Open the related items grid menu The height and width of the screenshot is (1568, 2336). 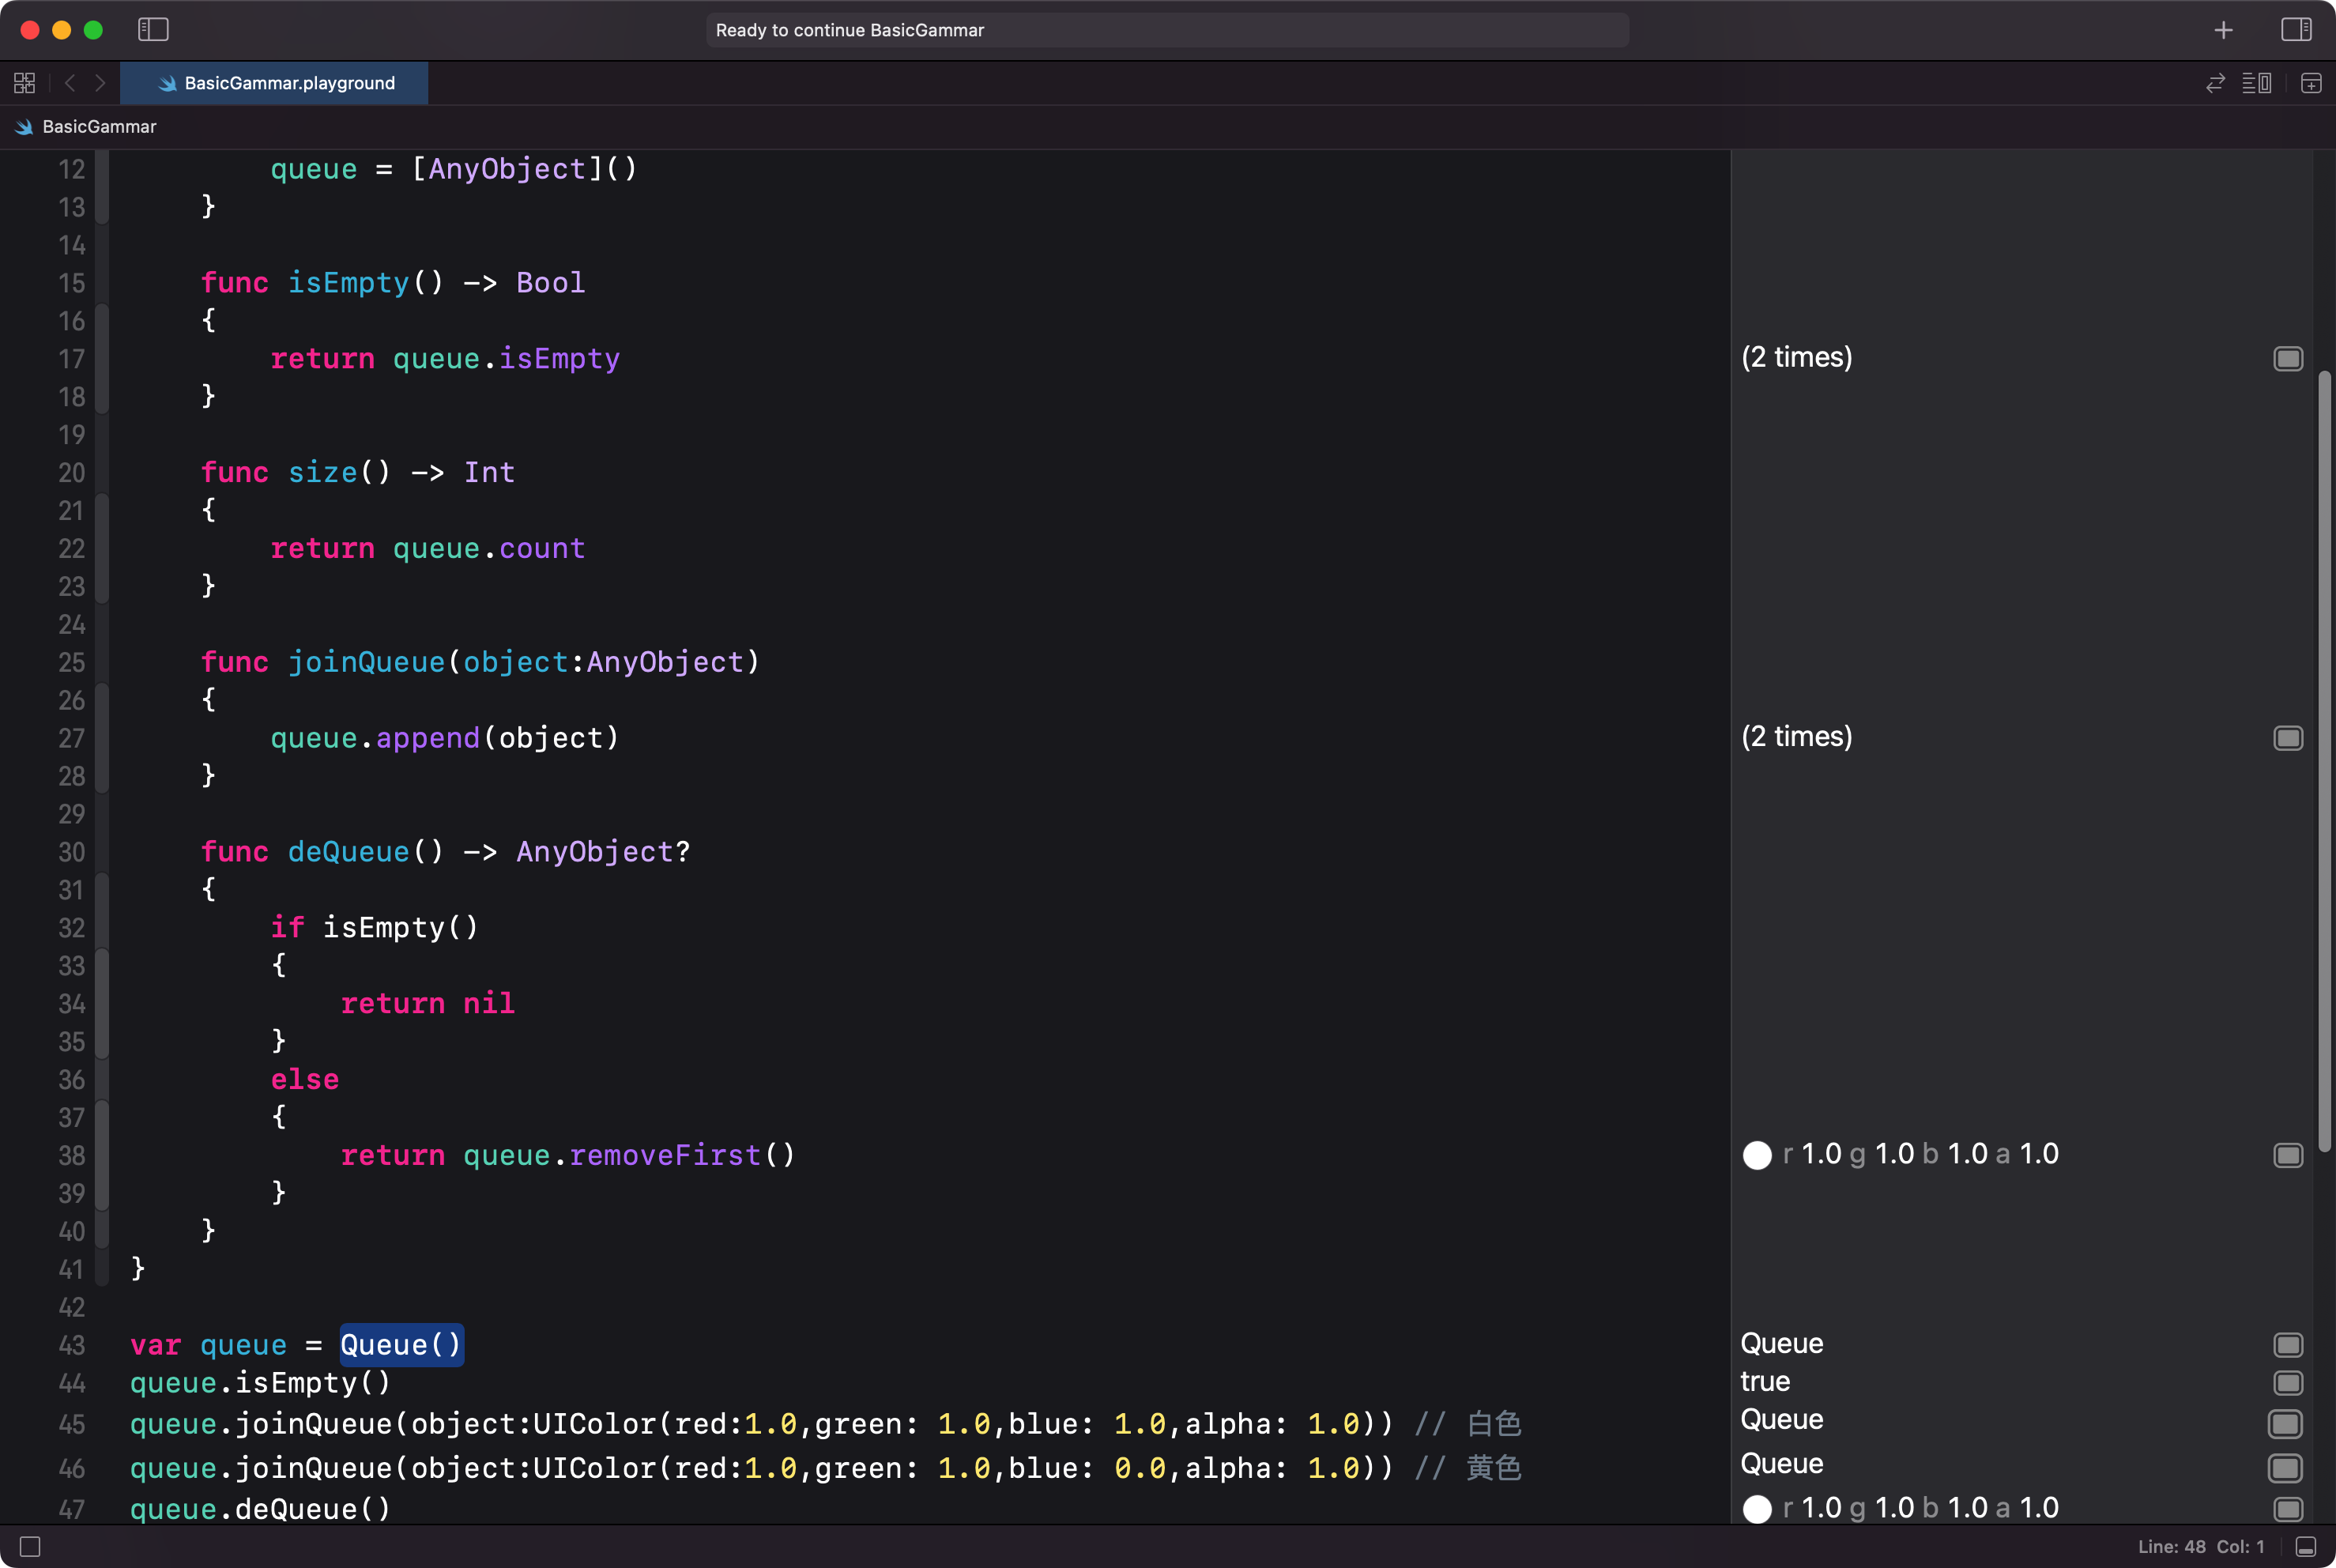(25, 83)
